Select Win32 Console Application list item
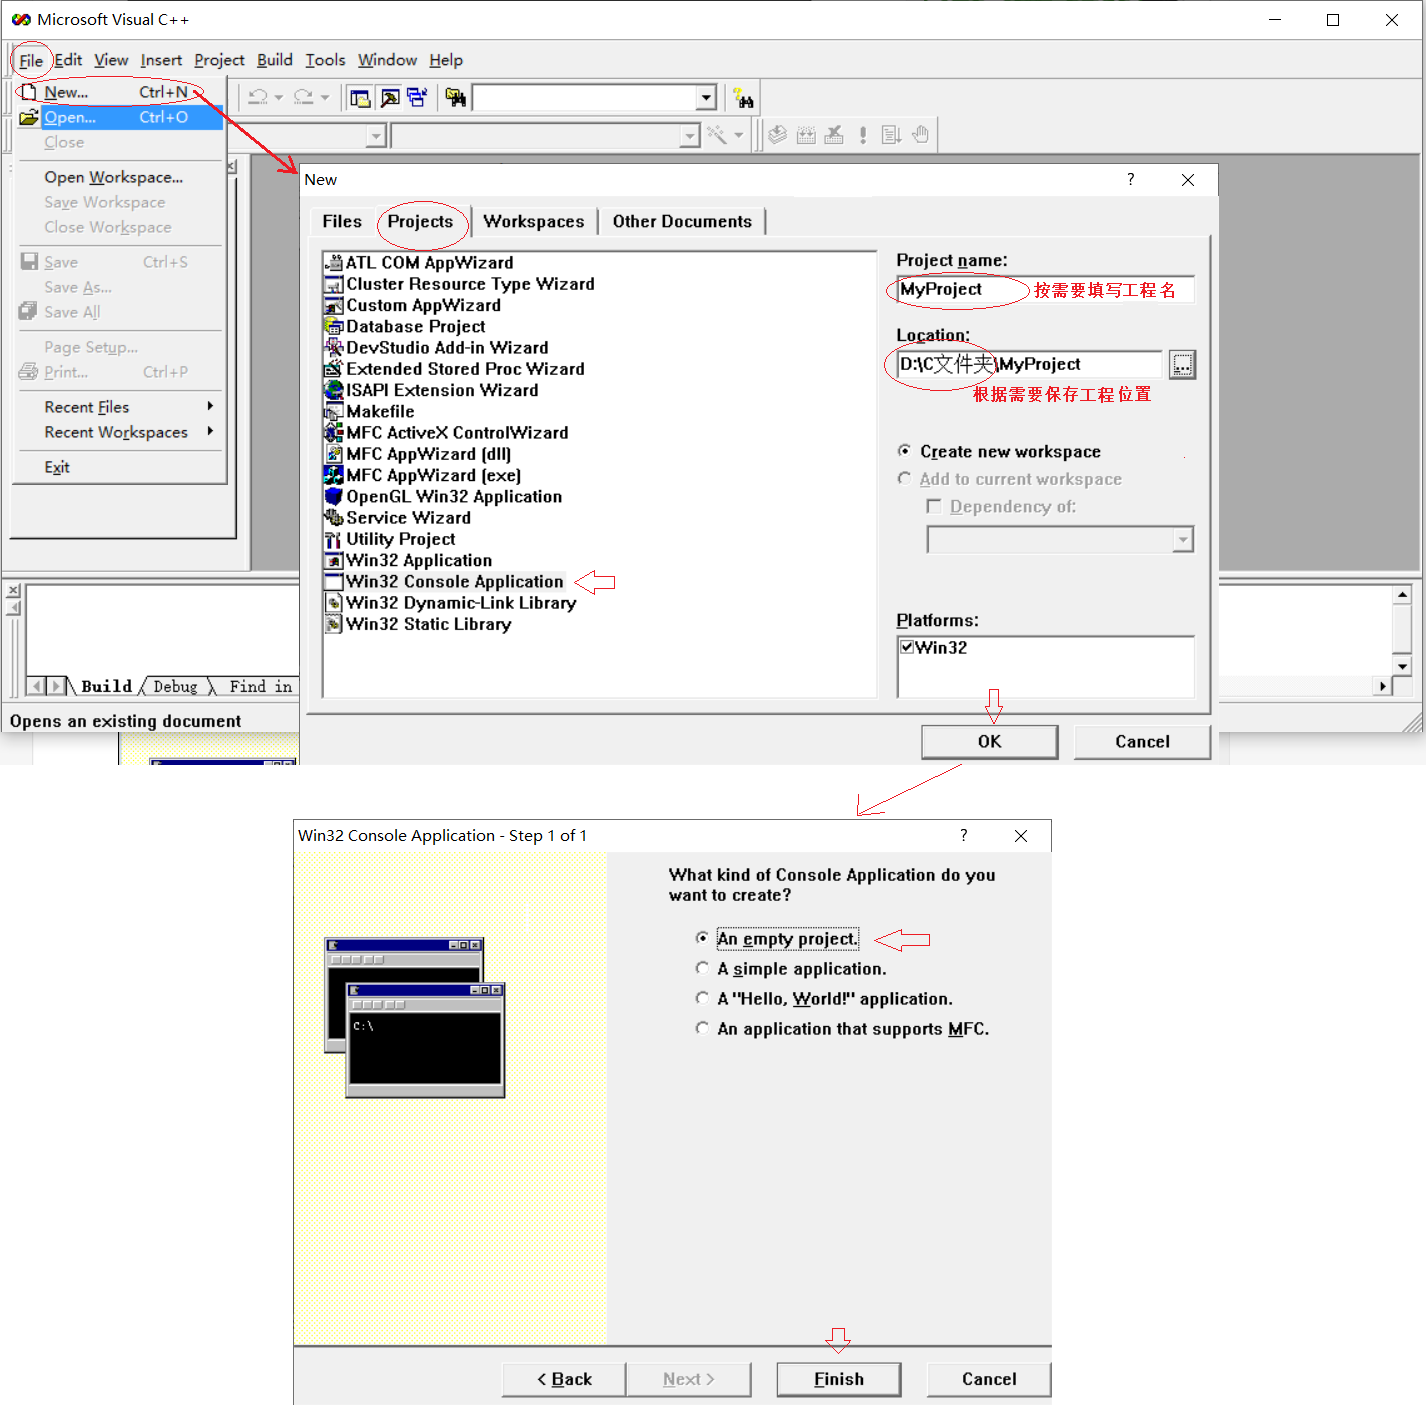Viewport: 1426px width, 1415px height. [x=455, y=582]
